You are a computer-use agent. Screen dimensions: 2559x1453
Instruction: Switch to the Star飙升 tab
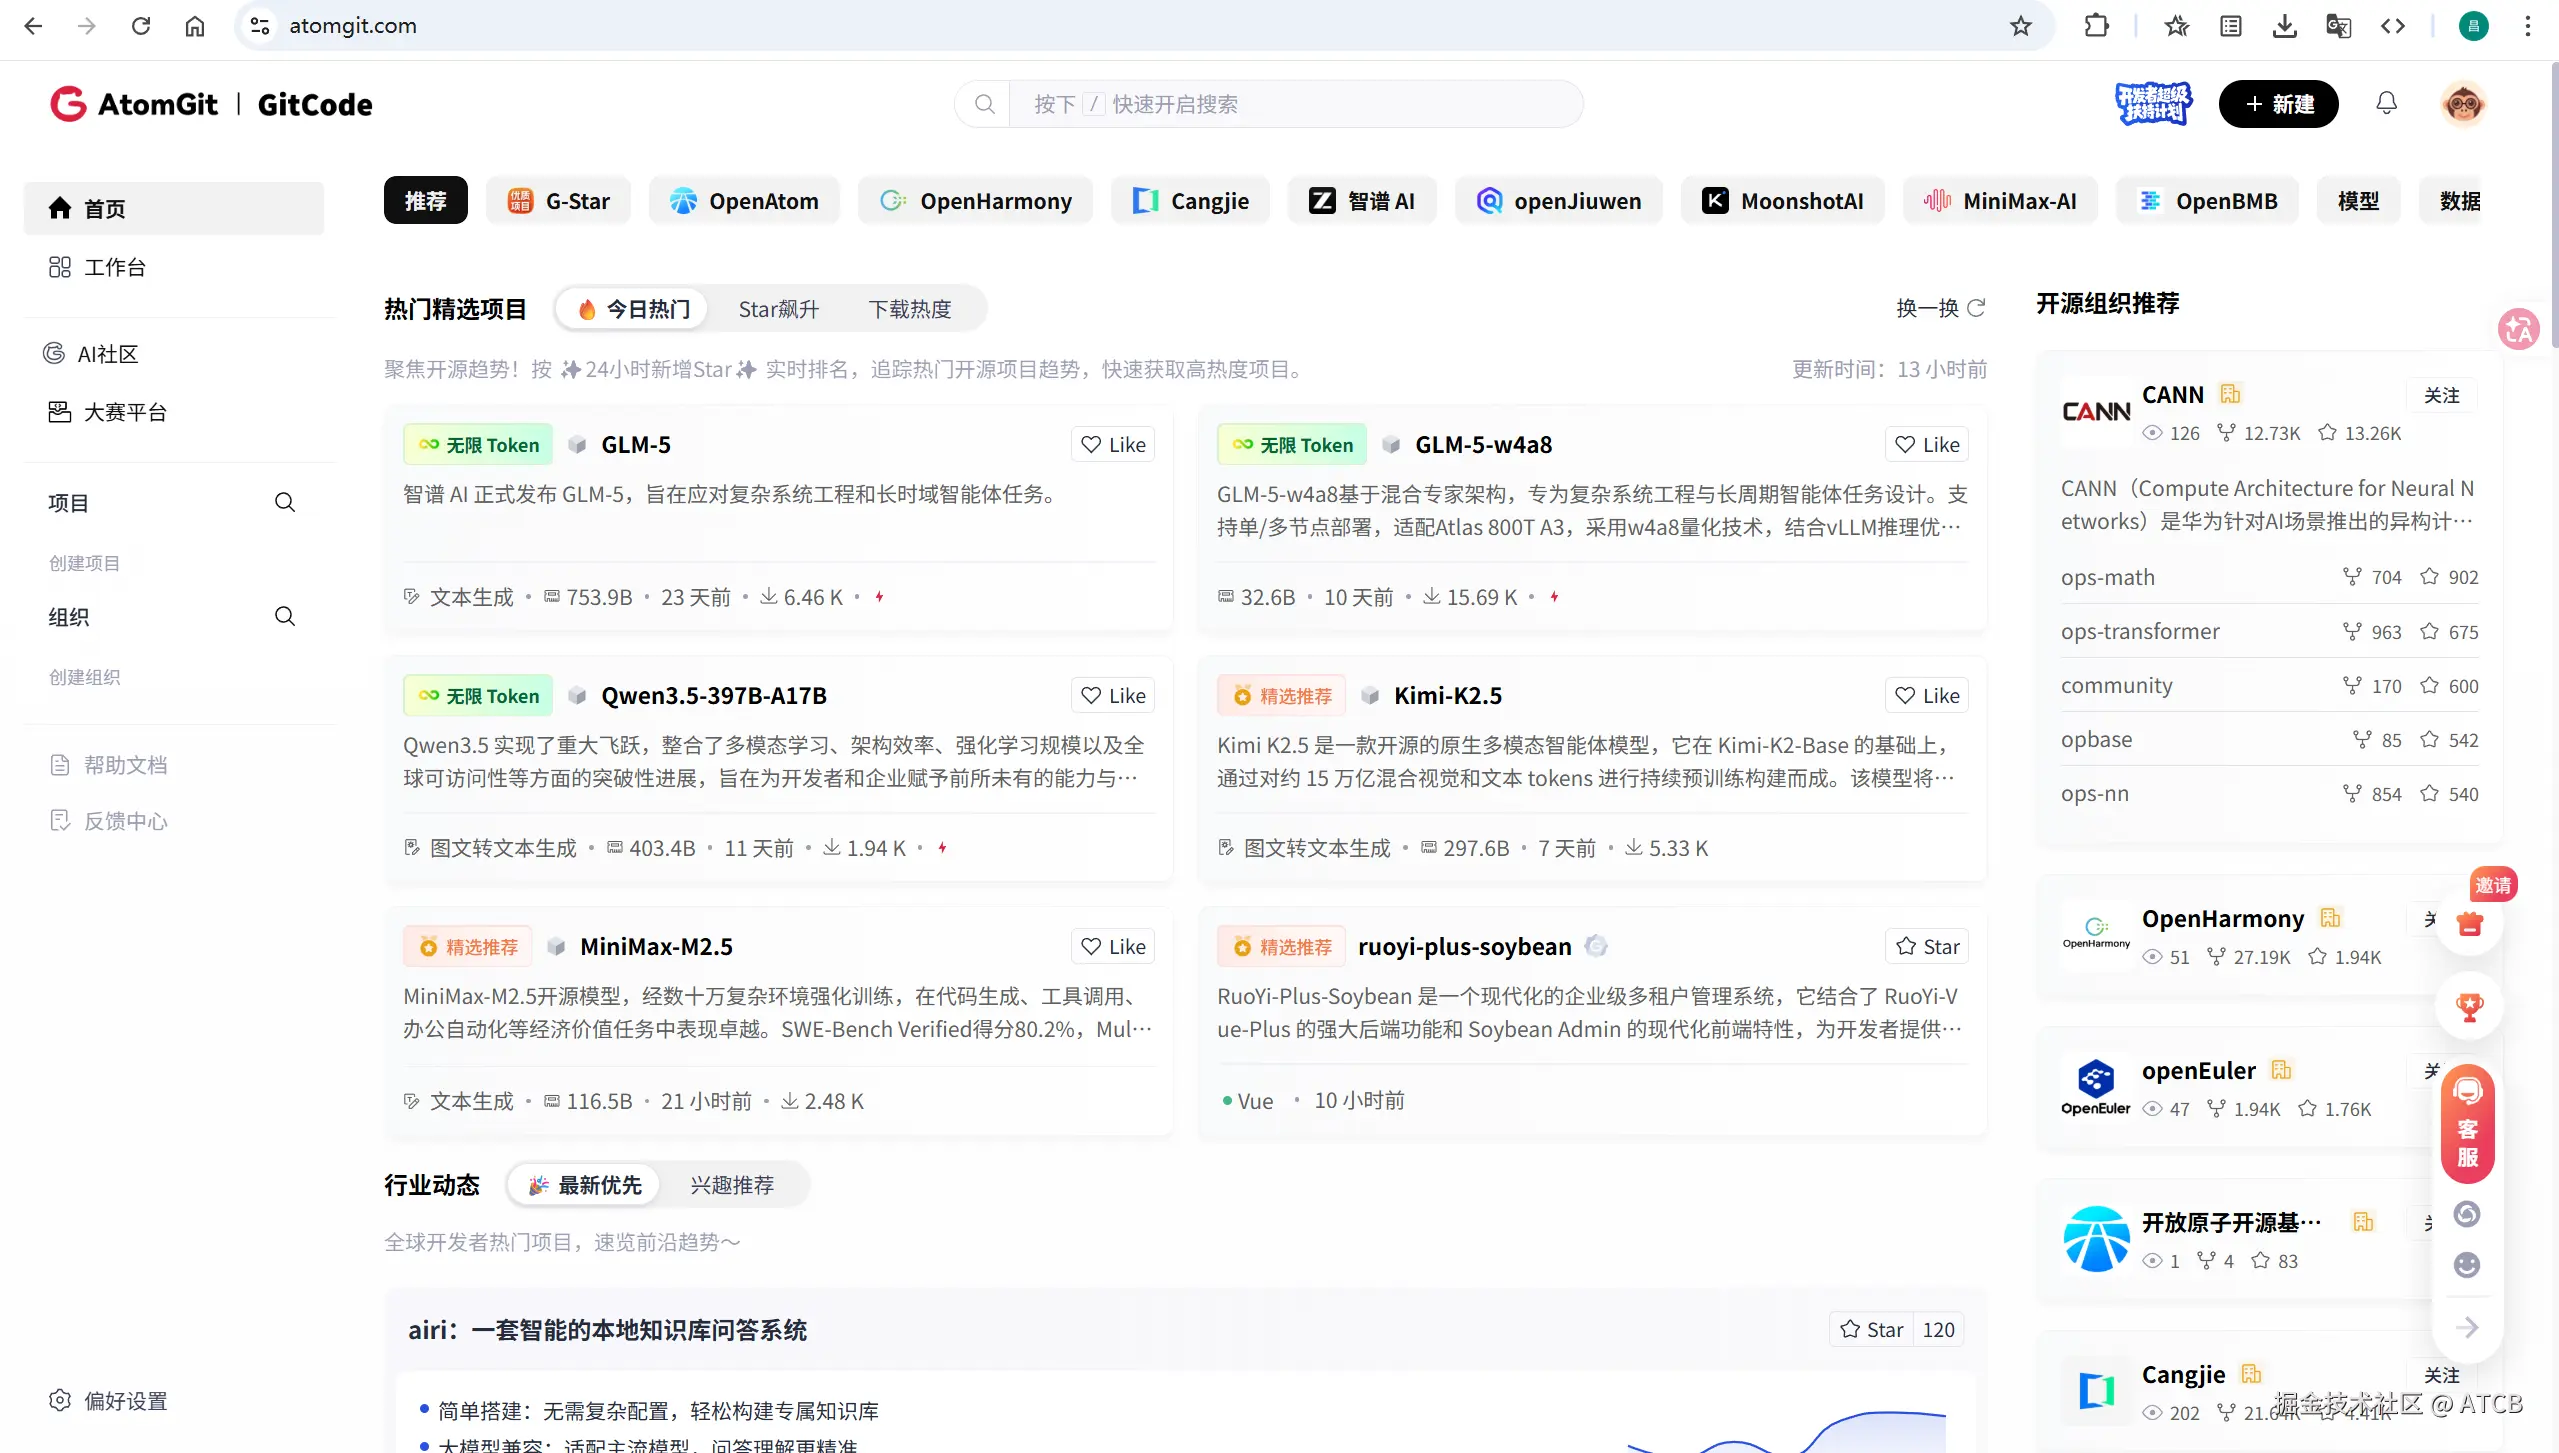[x=778, y=309]
